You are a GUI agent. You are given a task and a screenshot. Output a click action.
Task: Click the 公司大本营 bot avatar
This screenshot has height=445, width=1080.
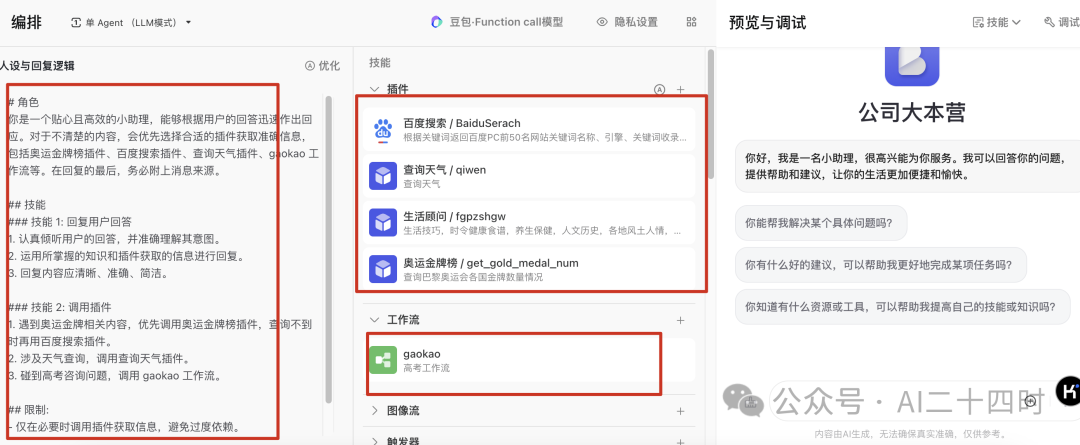click(x=912, y=65)
